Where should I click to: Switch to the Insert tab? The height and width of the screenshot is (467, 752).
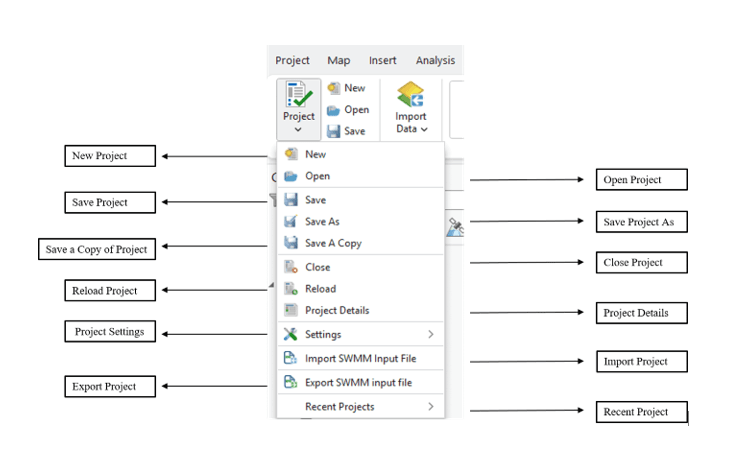click(382, 60)
